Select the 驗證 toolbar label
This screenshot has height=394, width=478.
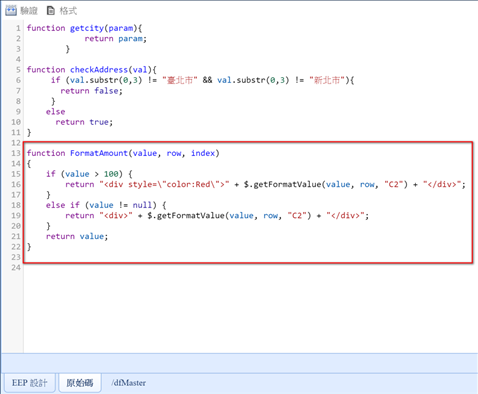pyautogui.click(x=29, y=11)
